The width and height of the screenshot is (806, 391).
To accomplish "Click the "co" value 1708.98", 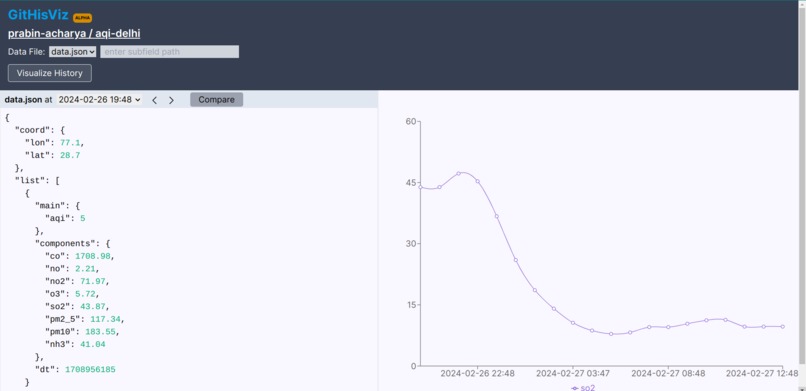I will tap(93, 256).
